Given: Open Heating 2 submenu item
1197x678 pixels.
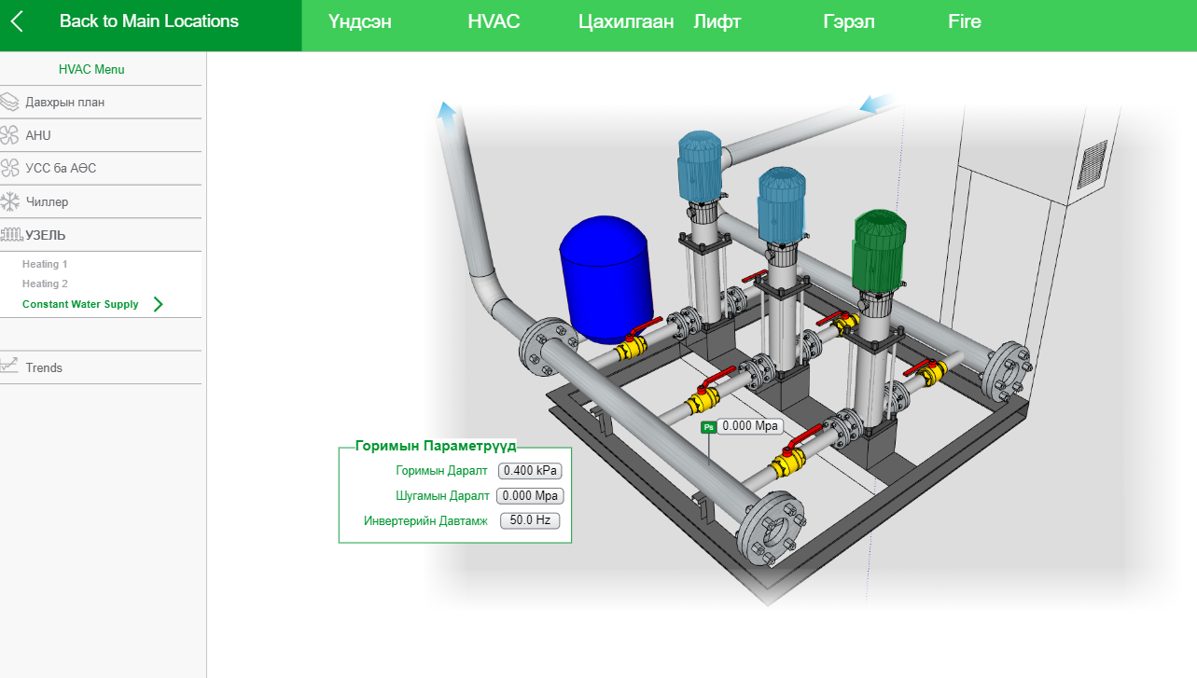Looking at the screenshot, I should 45,283.
